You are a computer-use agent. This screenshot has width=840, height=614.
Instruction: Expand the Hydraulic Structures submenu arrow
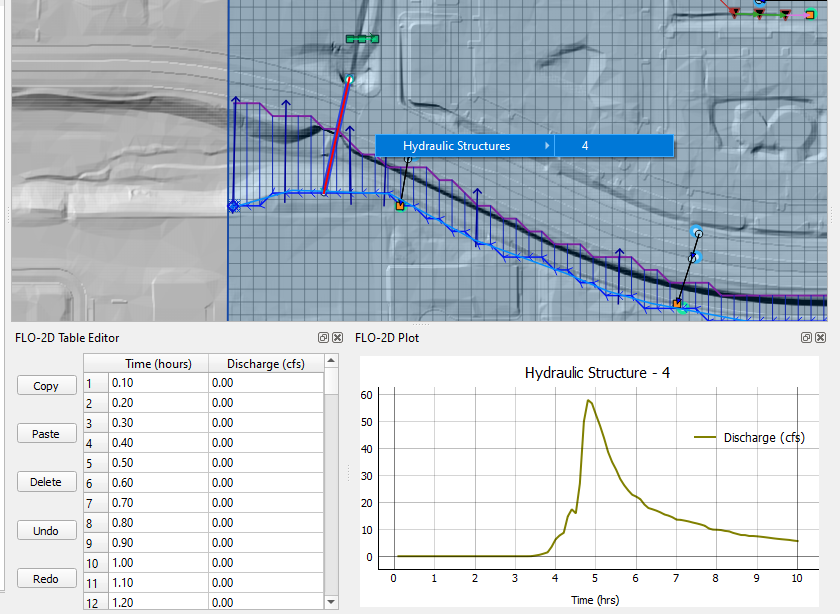tap(547, 146)
